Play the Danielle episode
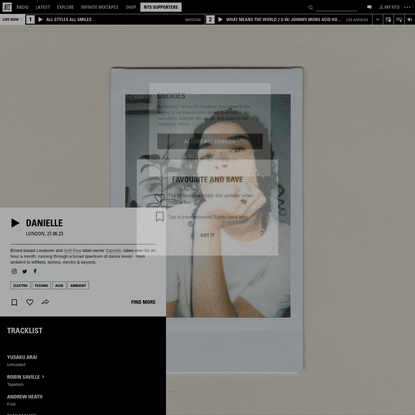 click(15, 223)
